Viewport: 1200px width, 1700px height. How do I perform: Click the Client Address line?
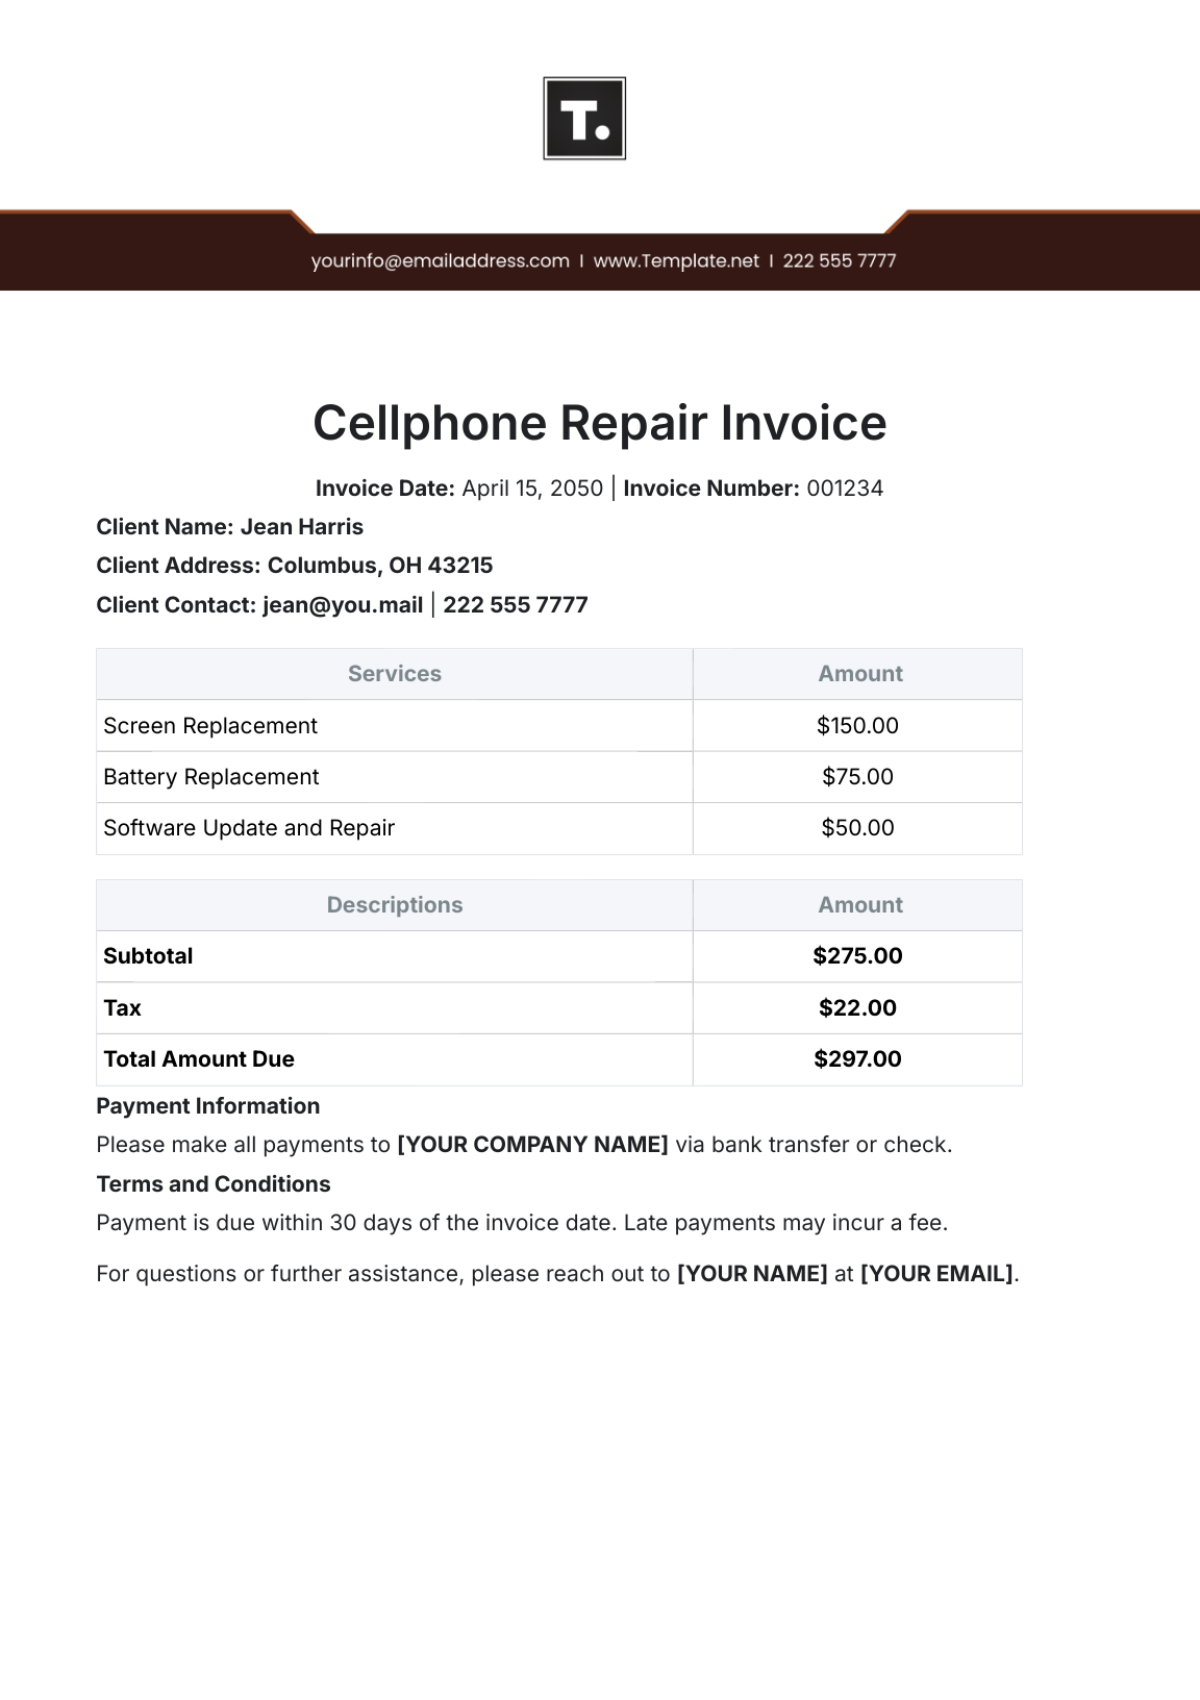pyautogui.click(x=294, y=566)
